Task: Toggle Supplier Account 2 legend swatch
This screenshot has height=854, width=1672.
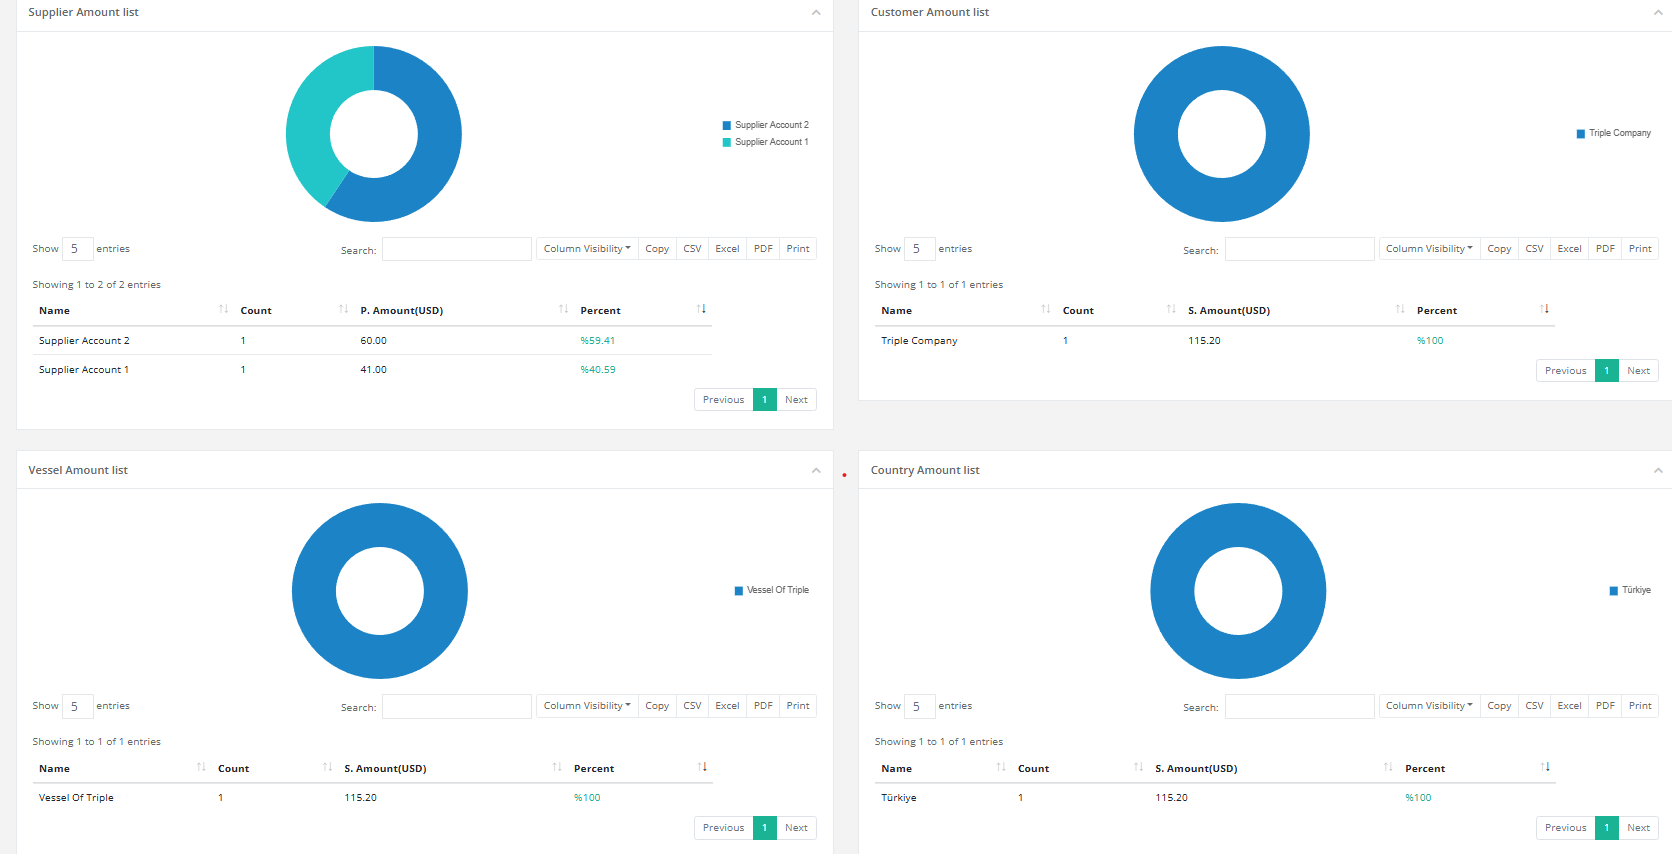Action: (727, 126)
